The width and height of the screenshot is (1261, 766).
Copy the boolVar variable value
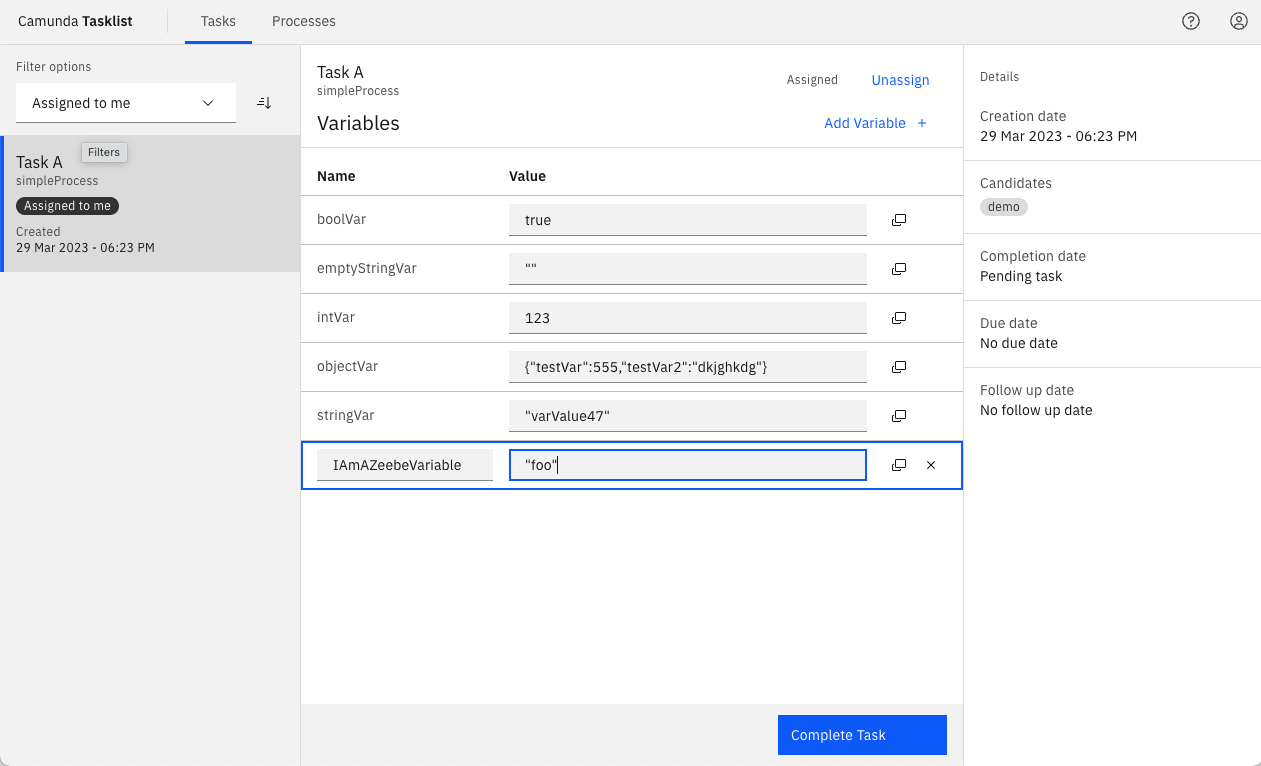click(x=898, y=219)
